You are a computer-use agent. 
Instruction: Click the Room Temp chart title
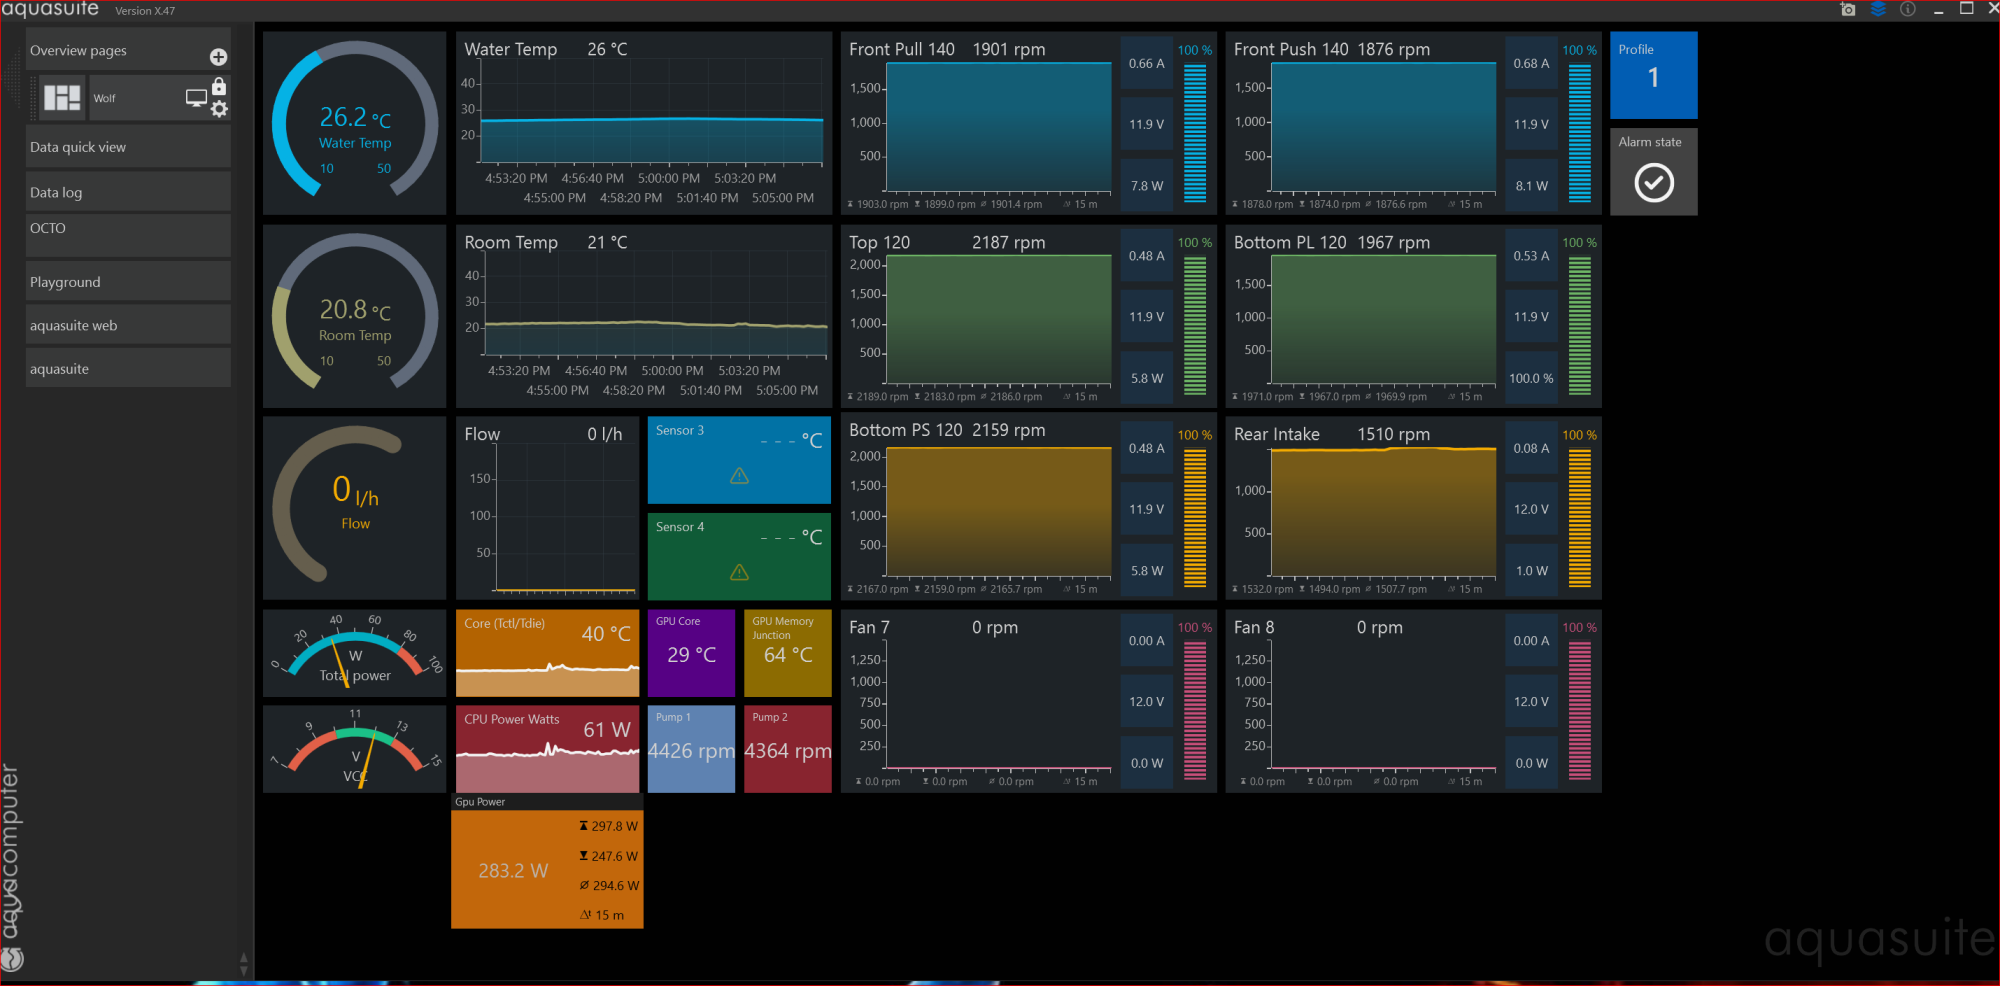coord(511,242)
